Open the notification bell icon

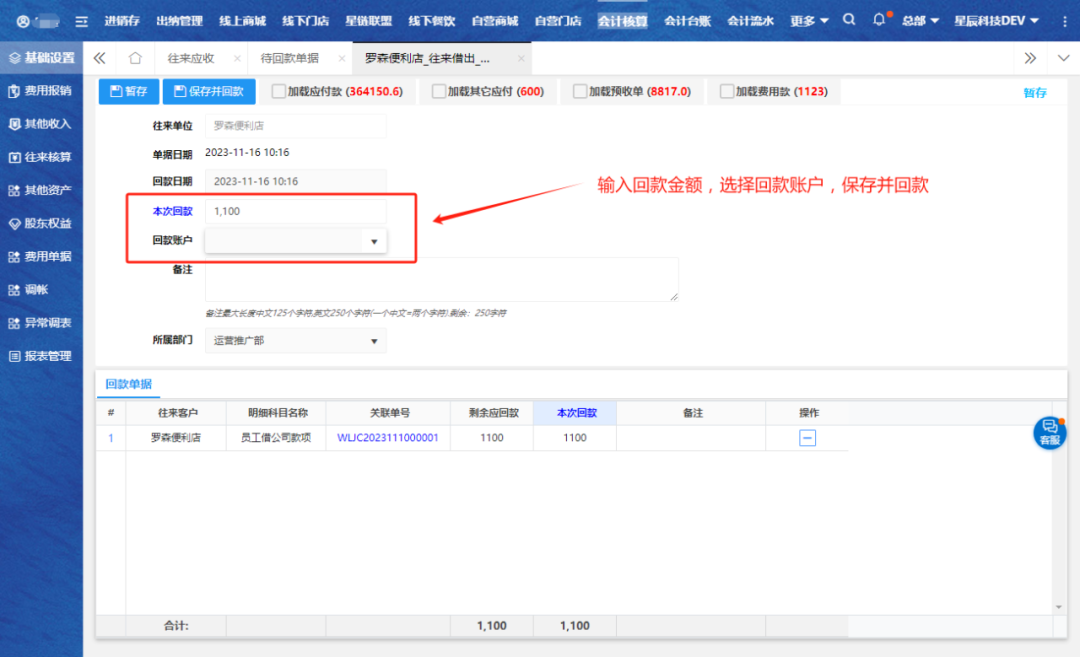[x=879, y=20]
